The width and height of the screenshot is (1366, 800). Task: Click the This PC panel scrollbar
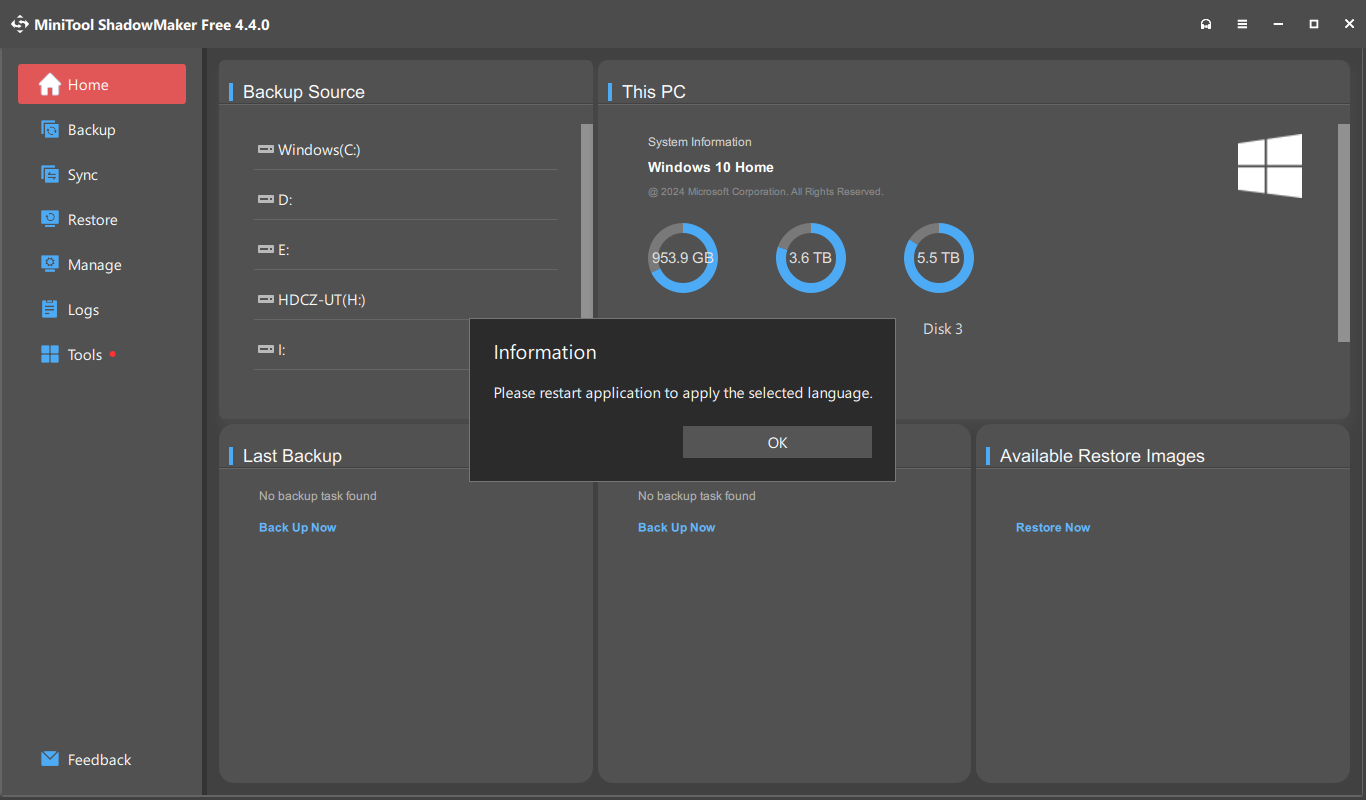pyautogui.click(x=1344, y=233)
